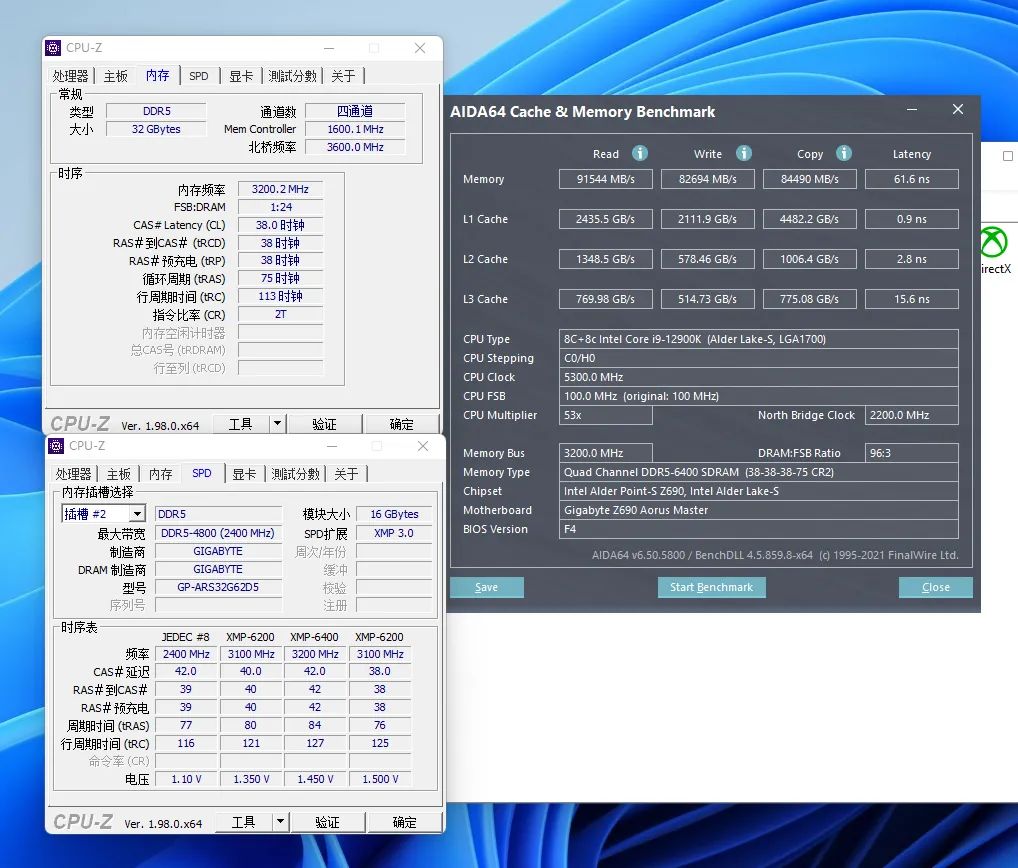Screen dimensions: 1018x868
Task: Close the AIDA64 Cache & Memory Benchmark window
Action: [958, 110]
